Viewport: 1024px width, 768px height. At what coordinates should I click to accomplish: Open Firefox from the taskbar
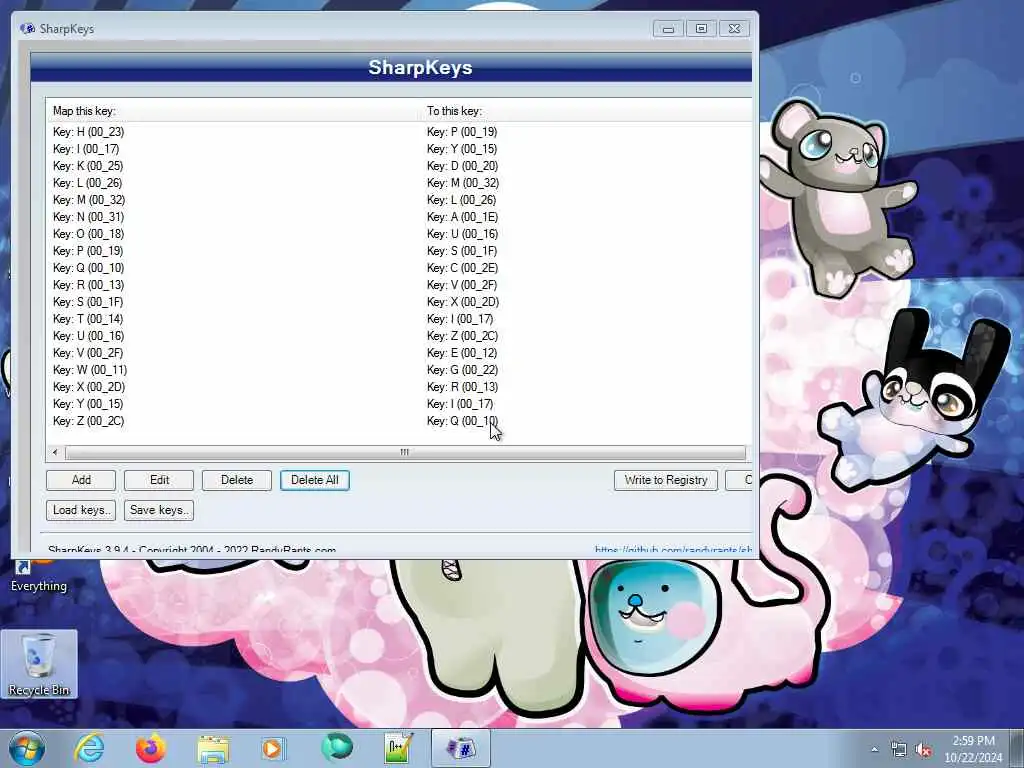click(x=151, y=748)
